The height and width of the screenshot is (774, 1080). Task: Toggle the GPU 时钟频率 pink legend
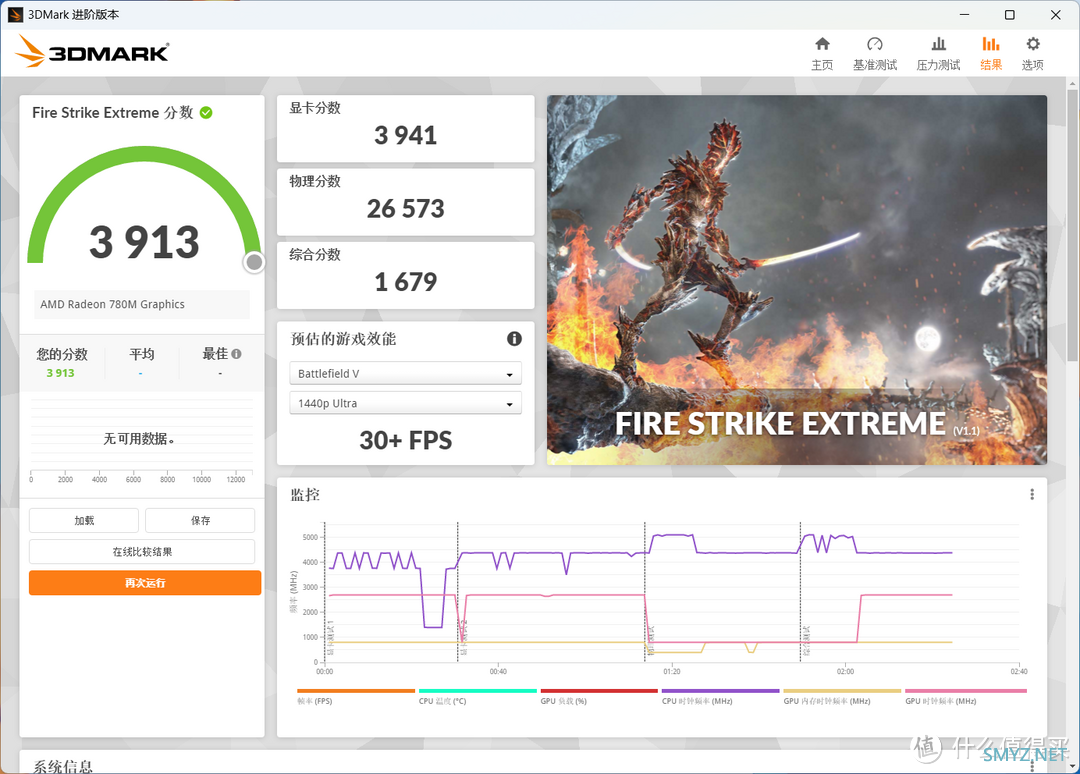tap(966, 696)
